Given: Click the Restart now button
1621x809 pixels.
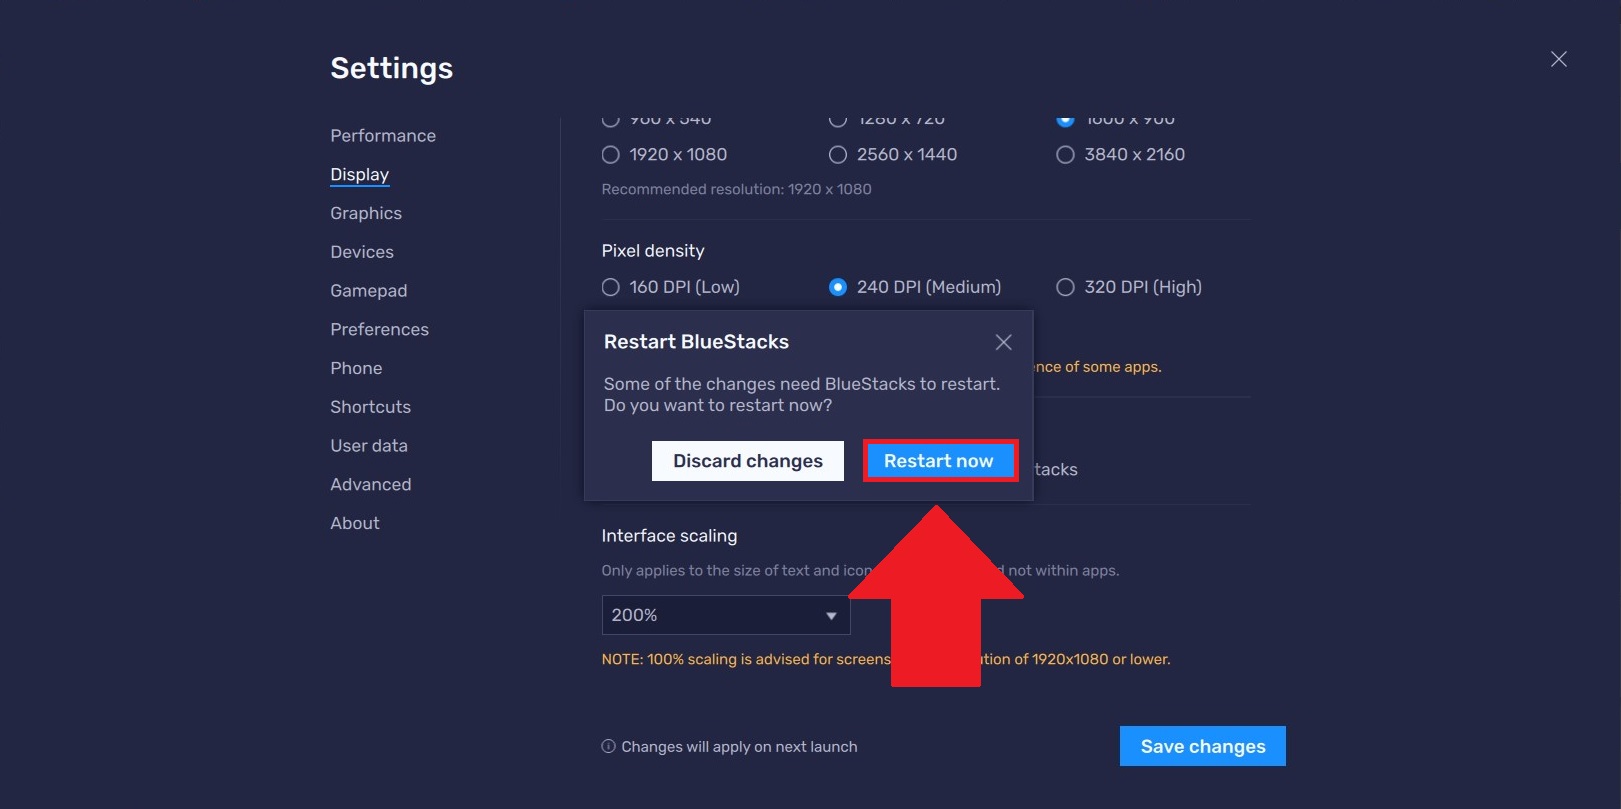Looking at the screenshot, I should pyautogui.click(x=939, y=461).
